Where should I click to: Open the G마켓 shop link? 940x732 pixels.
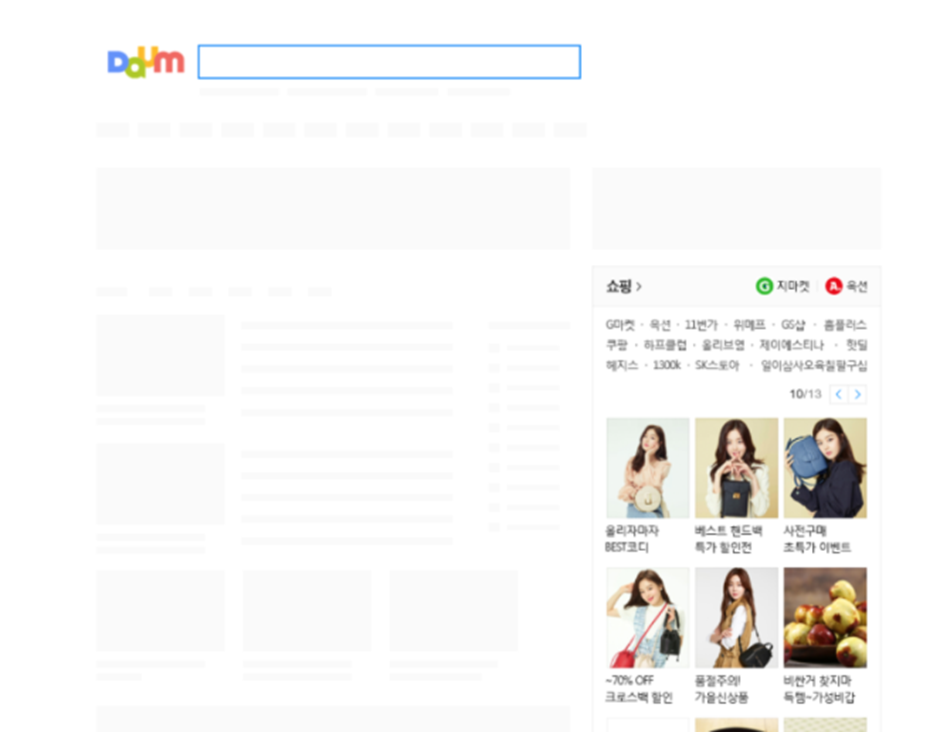pyautogui.click(x=620, y=324)
